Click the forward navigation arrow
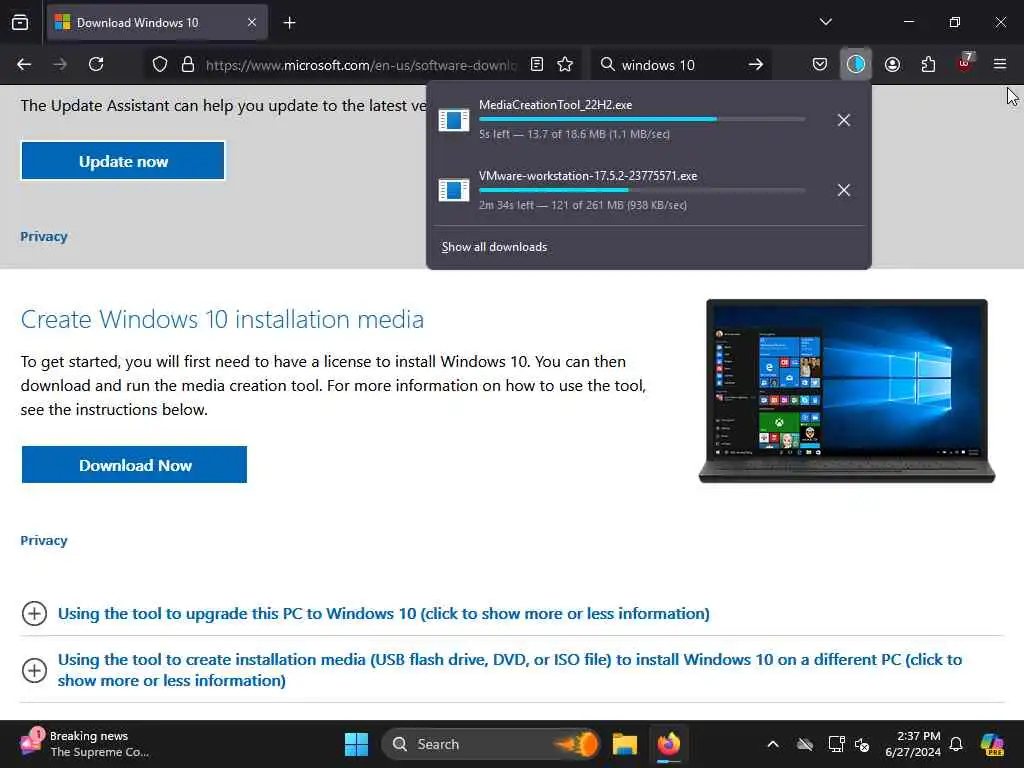Image resolution: width=1024 pixels, height=768 pixels. pyautogui.click(x=60, y=64)
